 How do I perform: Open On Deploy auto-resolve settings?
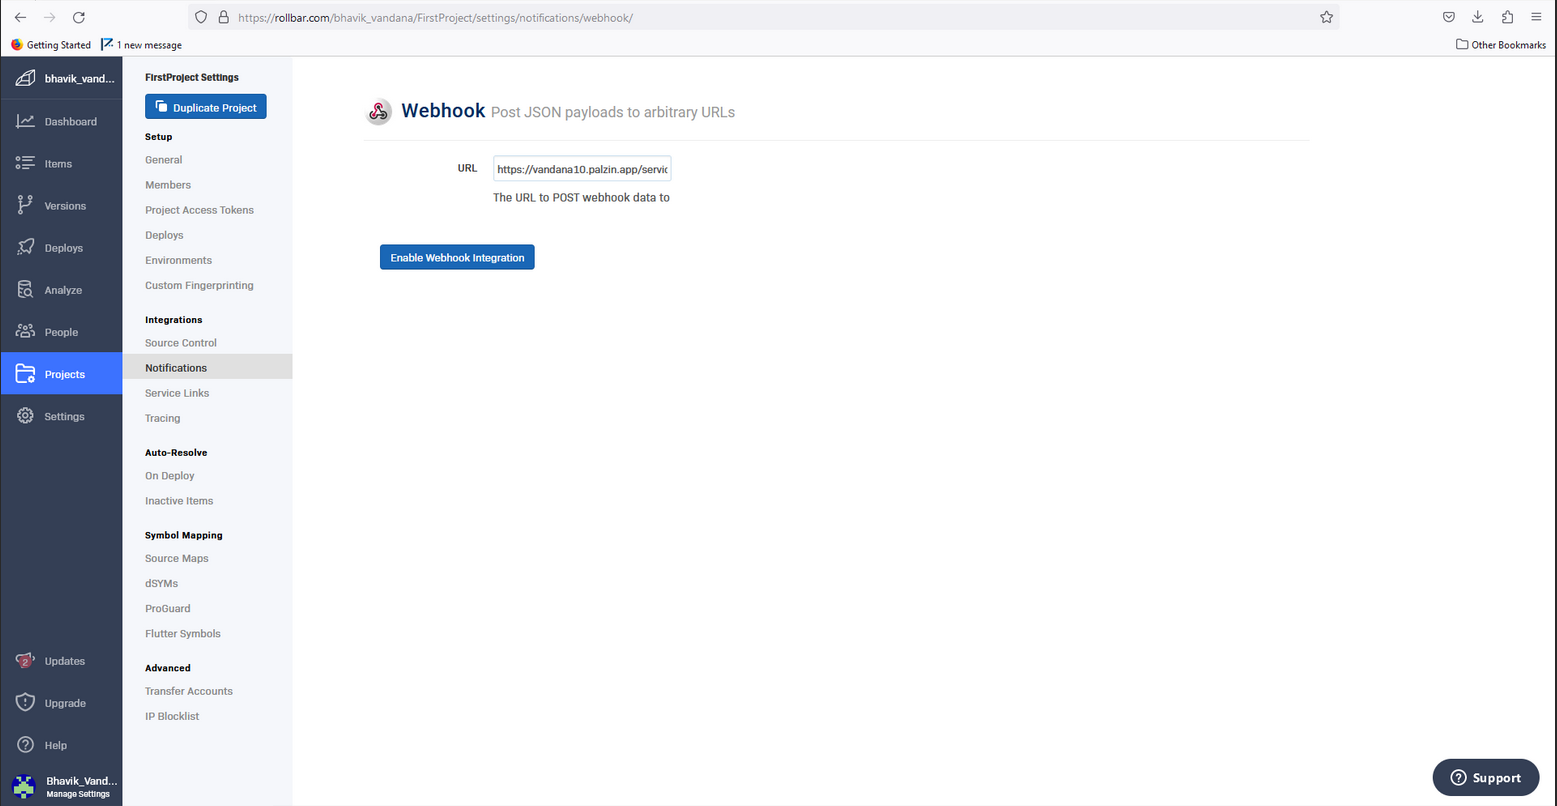tap(170, 476)
